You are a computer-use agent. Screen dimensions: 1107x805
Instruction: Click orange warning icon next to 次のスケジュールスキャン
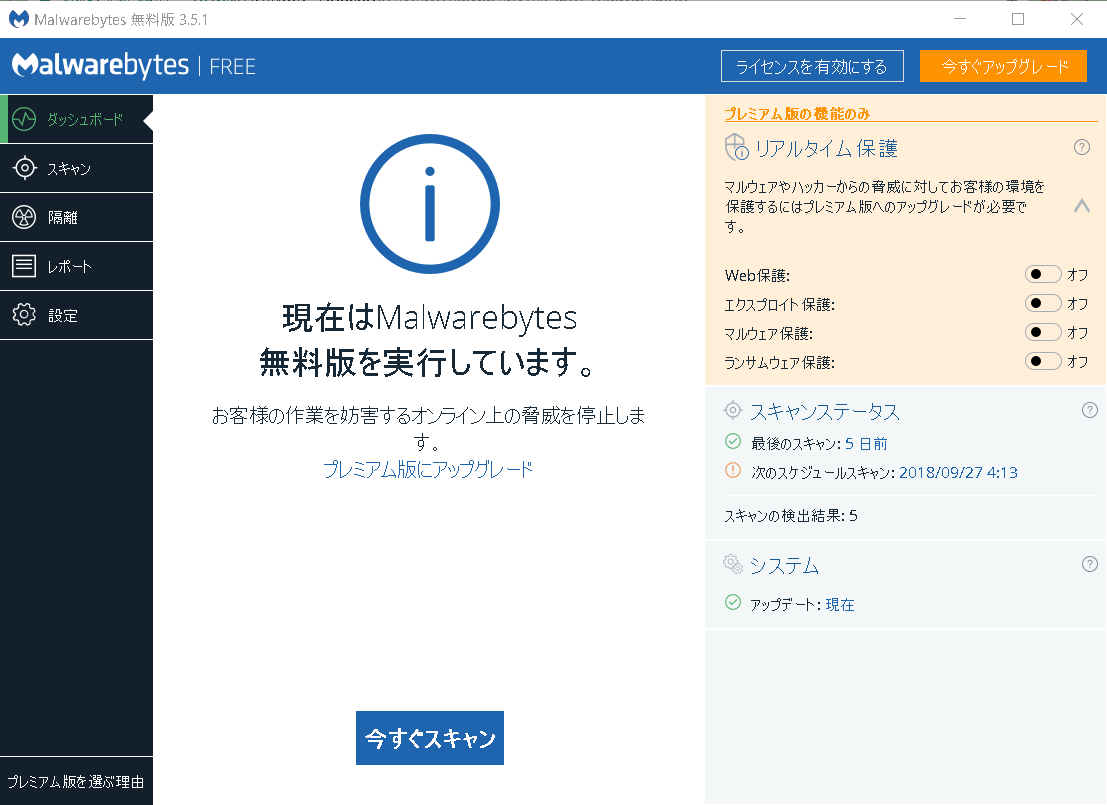click(x=733, y=470)
